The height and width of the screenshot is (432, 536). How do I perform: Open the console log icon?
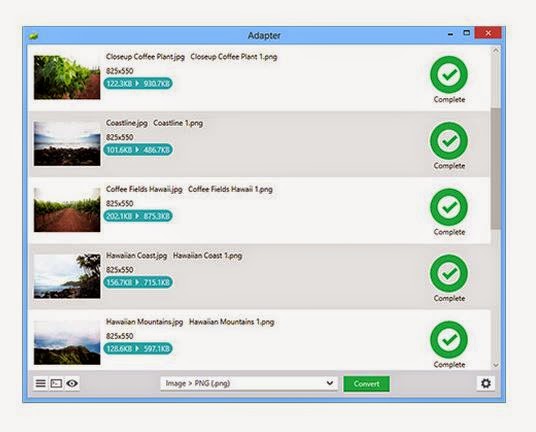point(56,383)
